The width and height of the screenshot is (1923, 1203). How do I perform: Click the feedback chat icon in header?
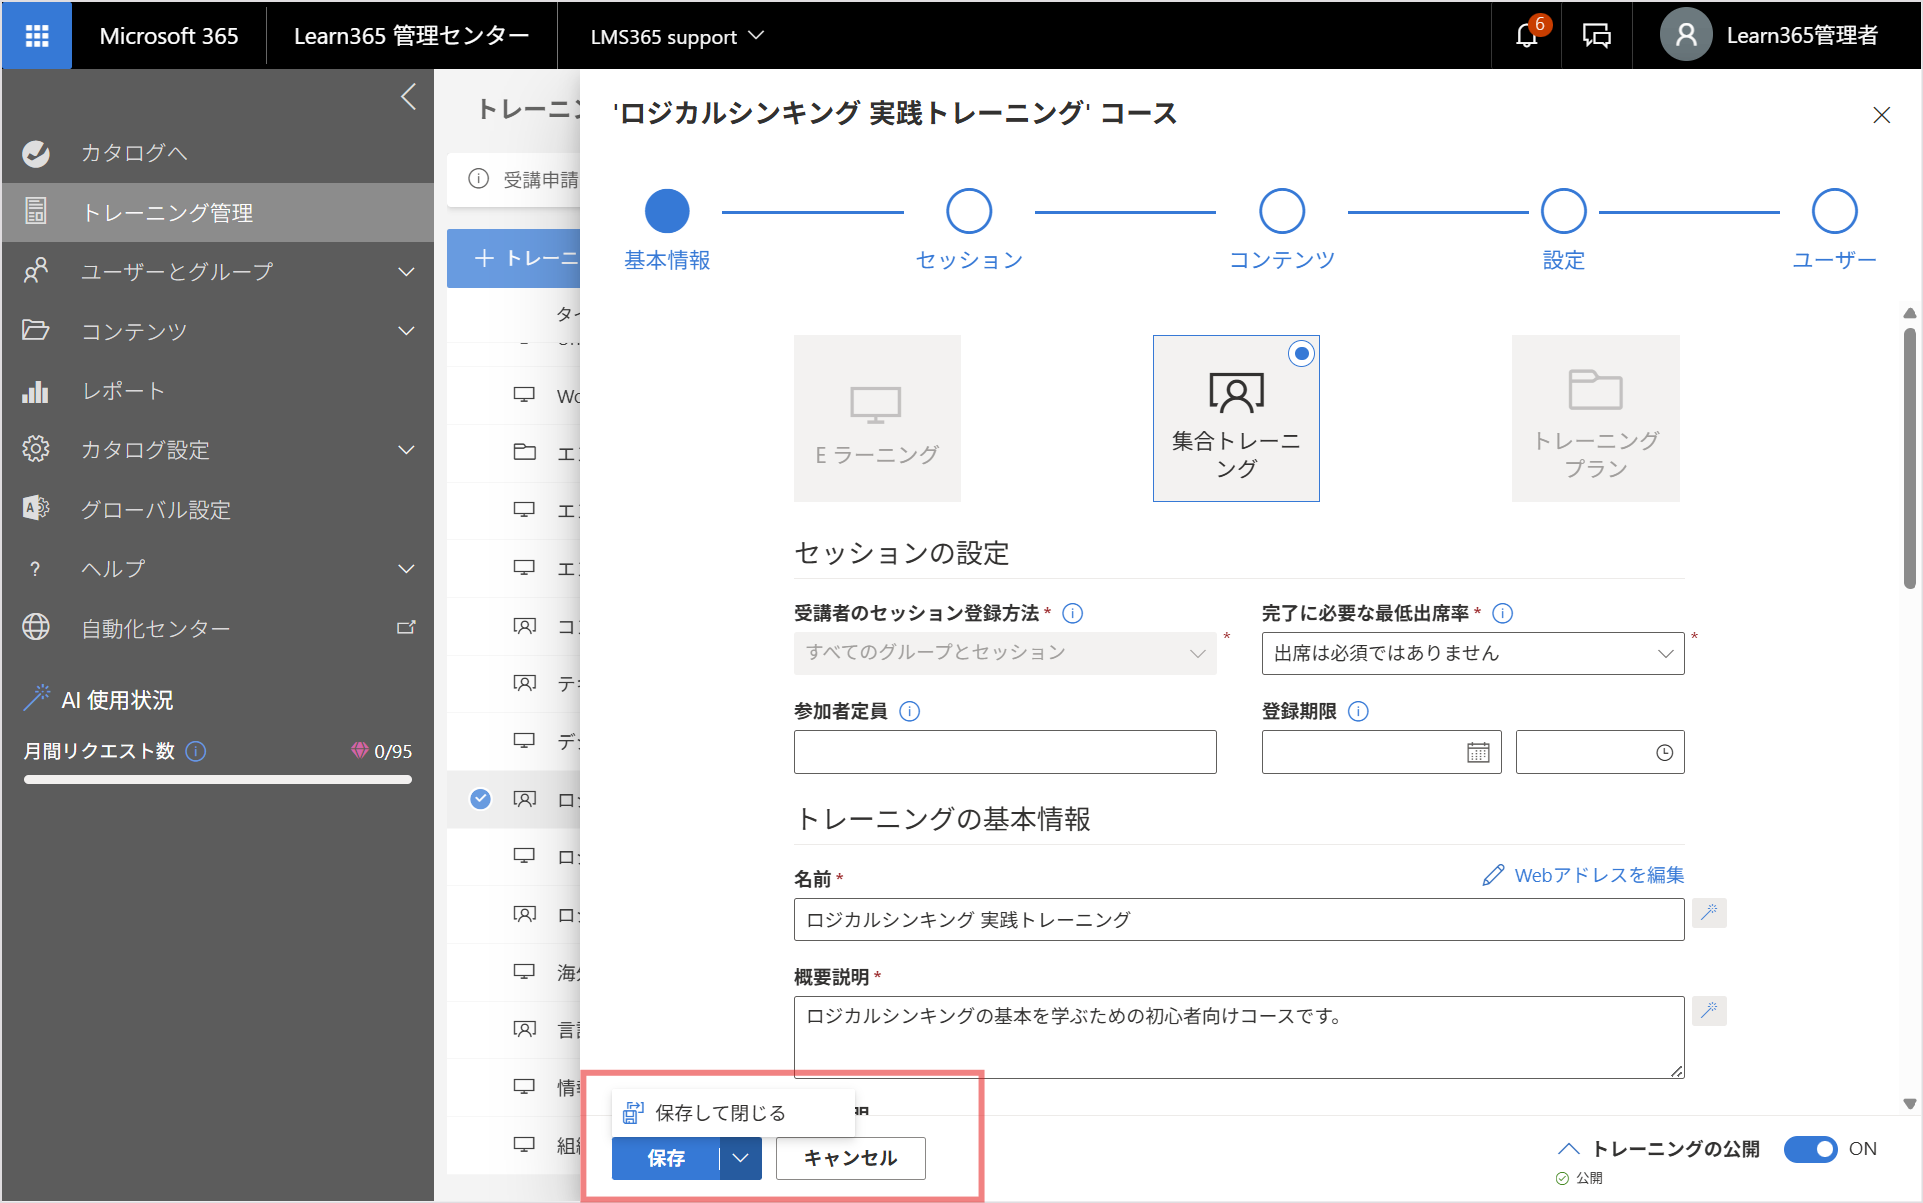pos(1597,36)
